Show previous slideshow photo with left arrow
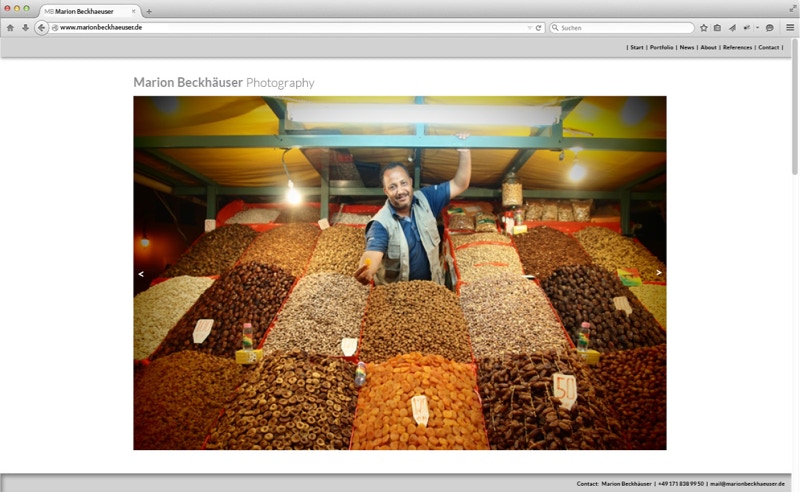The width and height of the screenshot is (800, 492). point(141,273)
